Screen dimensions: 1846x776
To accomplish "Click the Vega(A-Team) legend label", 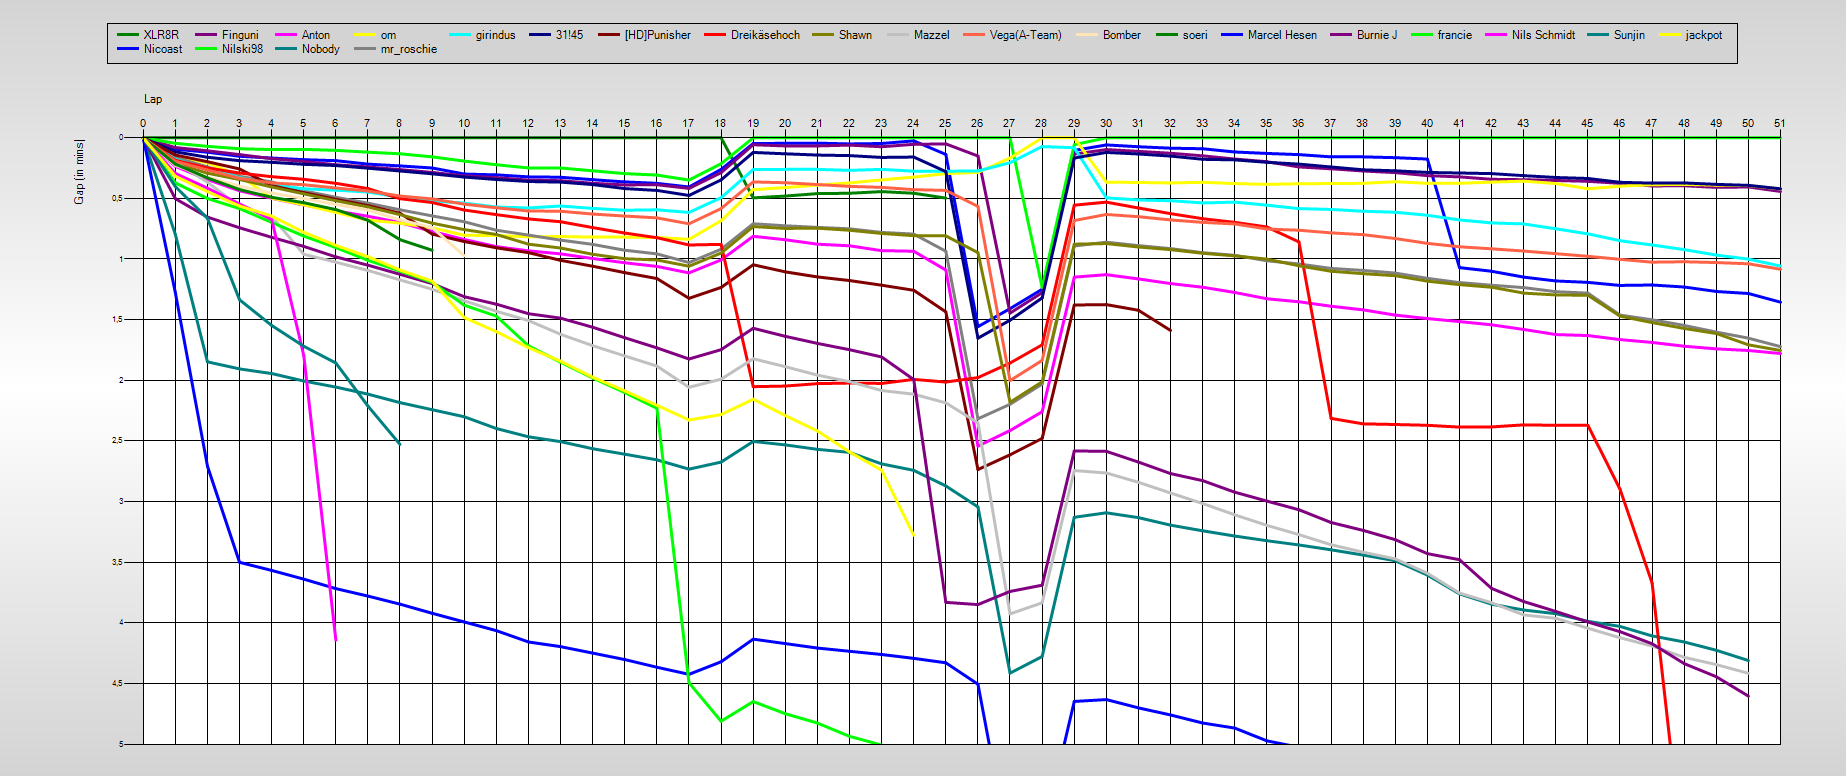I will pyautogui.click(x=1026, y=35).
